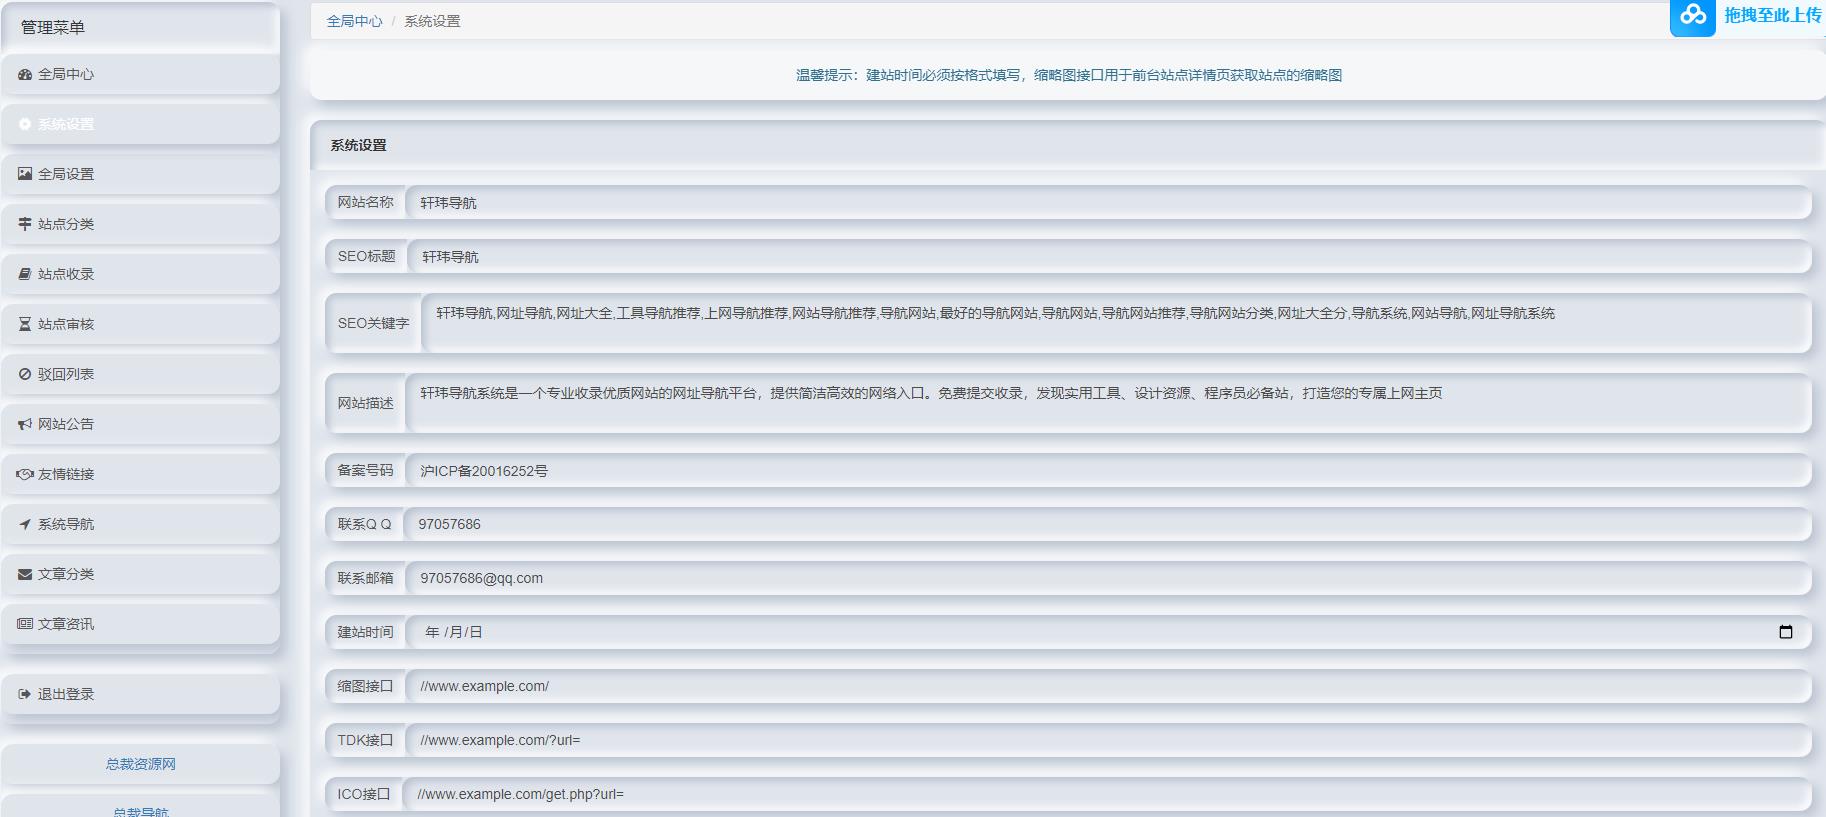
Task: Click the hourglass icon beside 站点审核
Action: [x=25, y=324]
